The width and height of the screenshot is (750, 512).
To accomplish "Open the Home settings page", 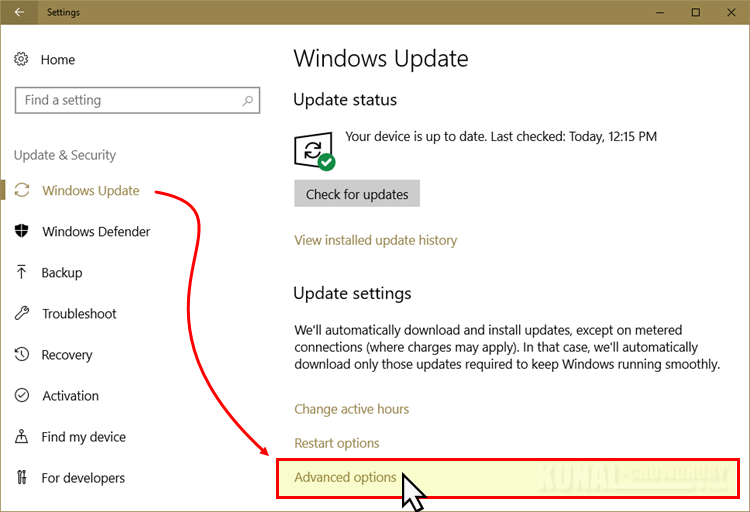I will 58,60.
